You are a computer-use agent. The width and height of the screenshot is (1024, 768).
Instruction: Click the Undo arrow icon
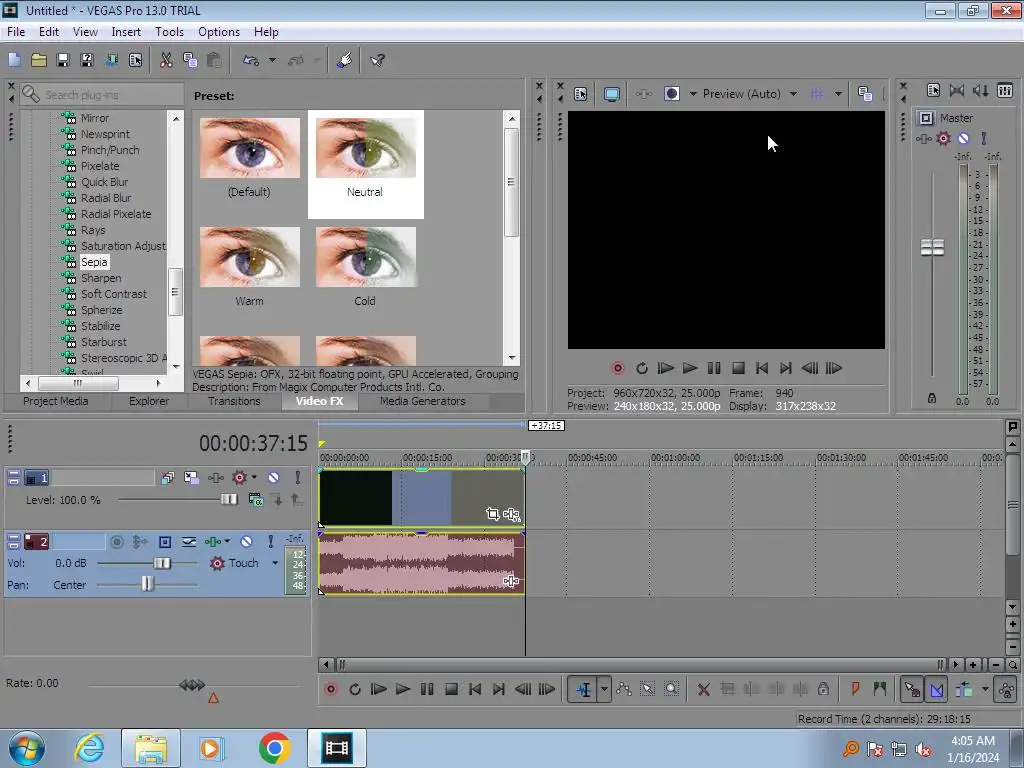click(x=251, y=60)
